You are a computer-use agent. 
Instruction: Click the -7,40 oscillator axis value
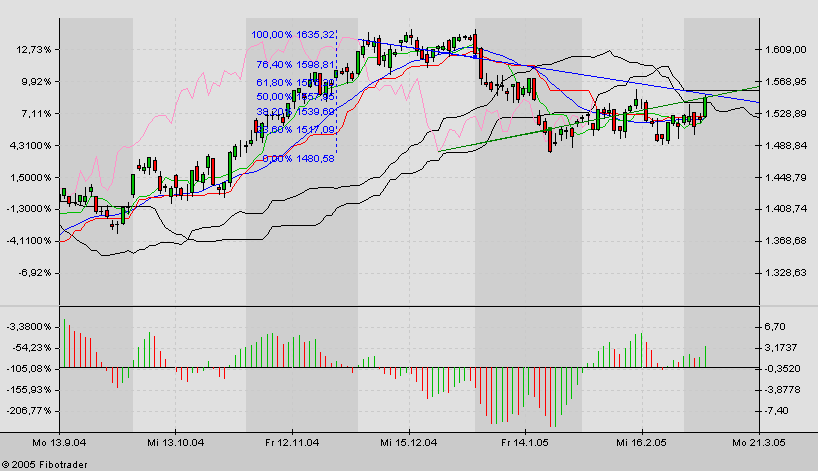(780, 410)
